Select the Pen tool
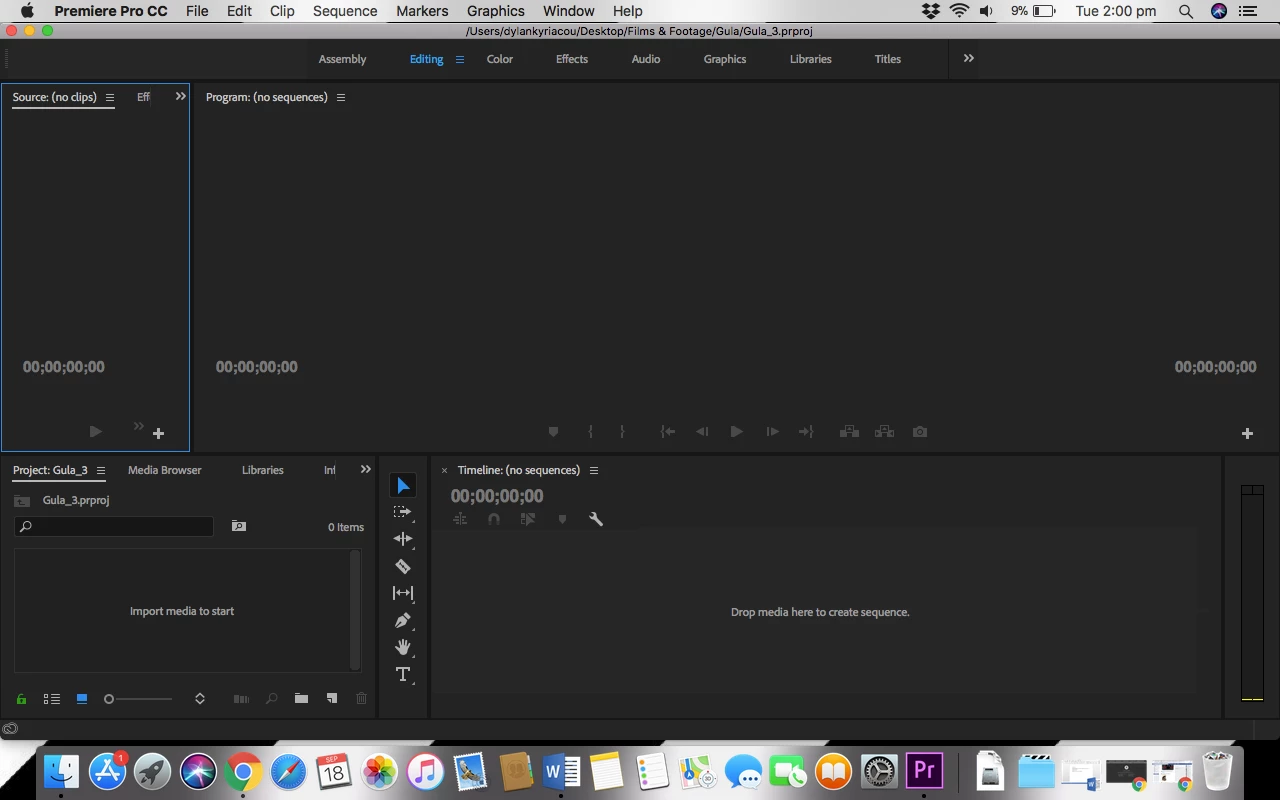1280x800 pixels. point(403,620)
